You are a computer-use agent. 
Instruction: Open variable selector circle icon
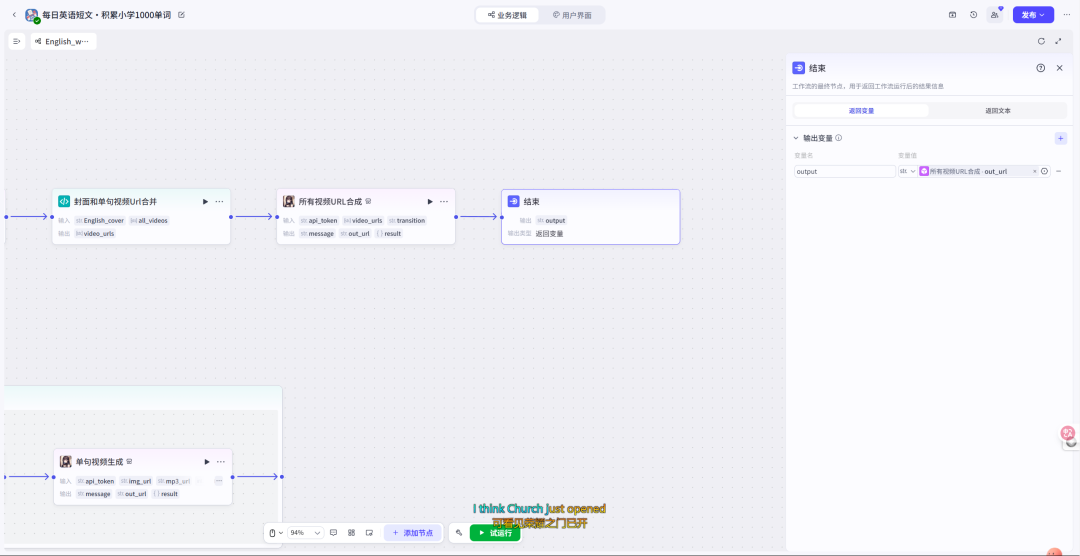point(1044,171)
